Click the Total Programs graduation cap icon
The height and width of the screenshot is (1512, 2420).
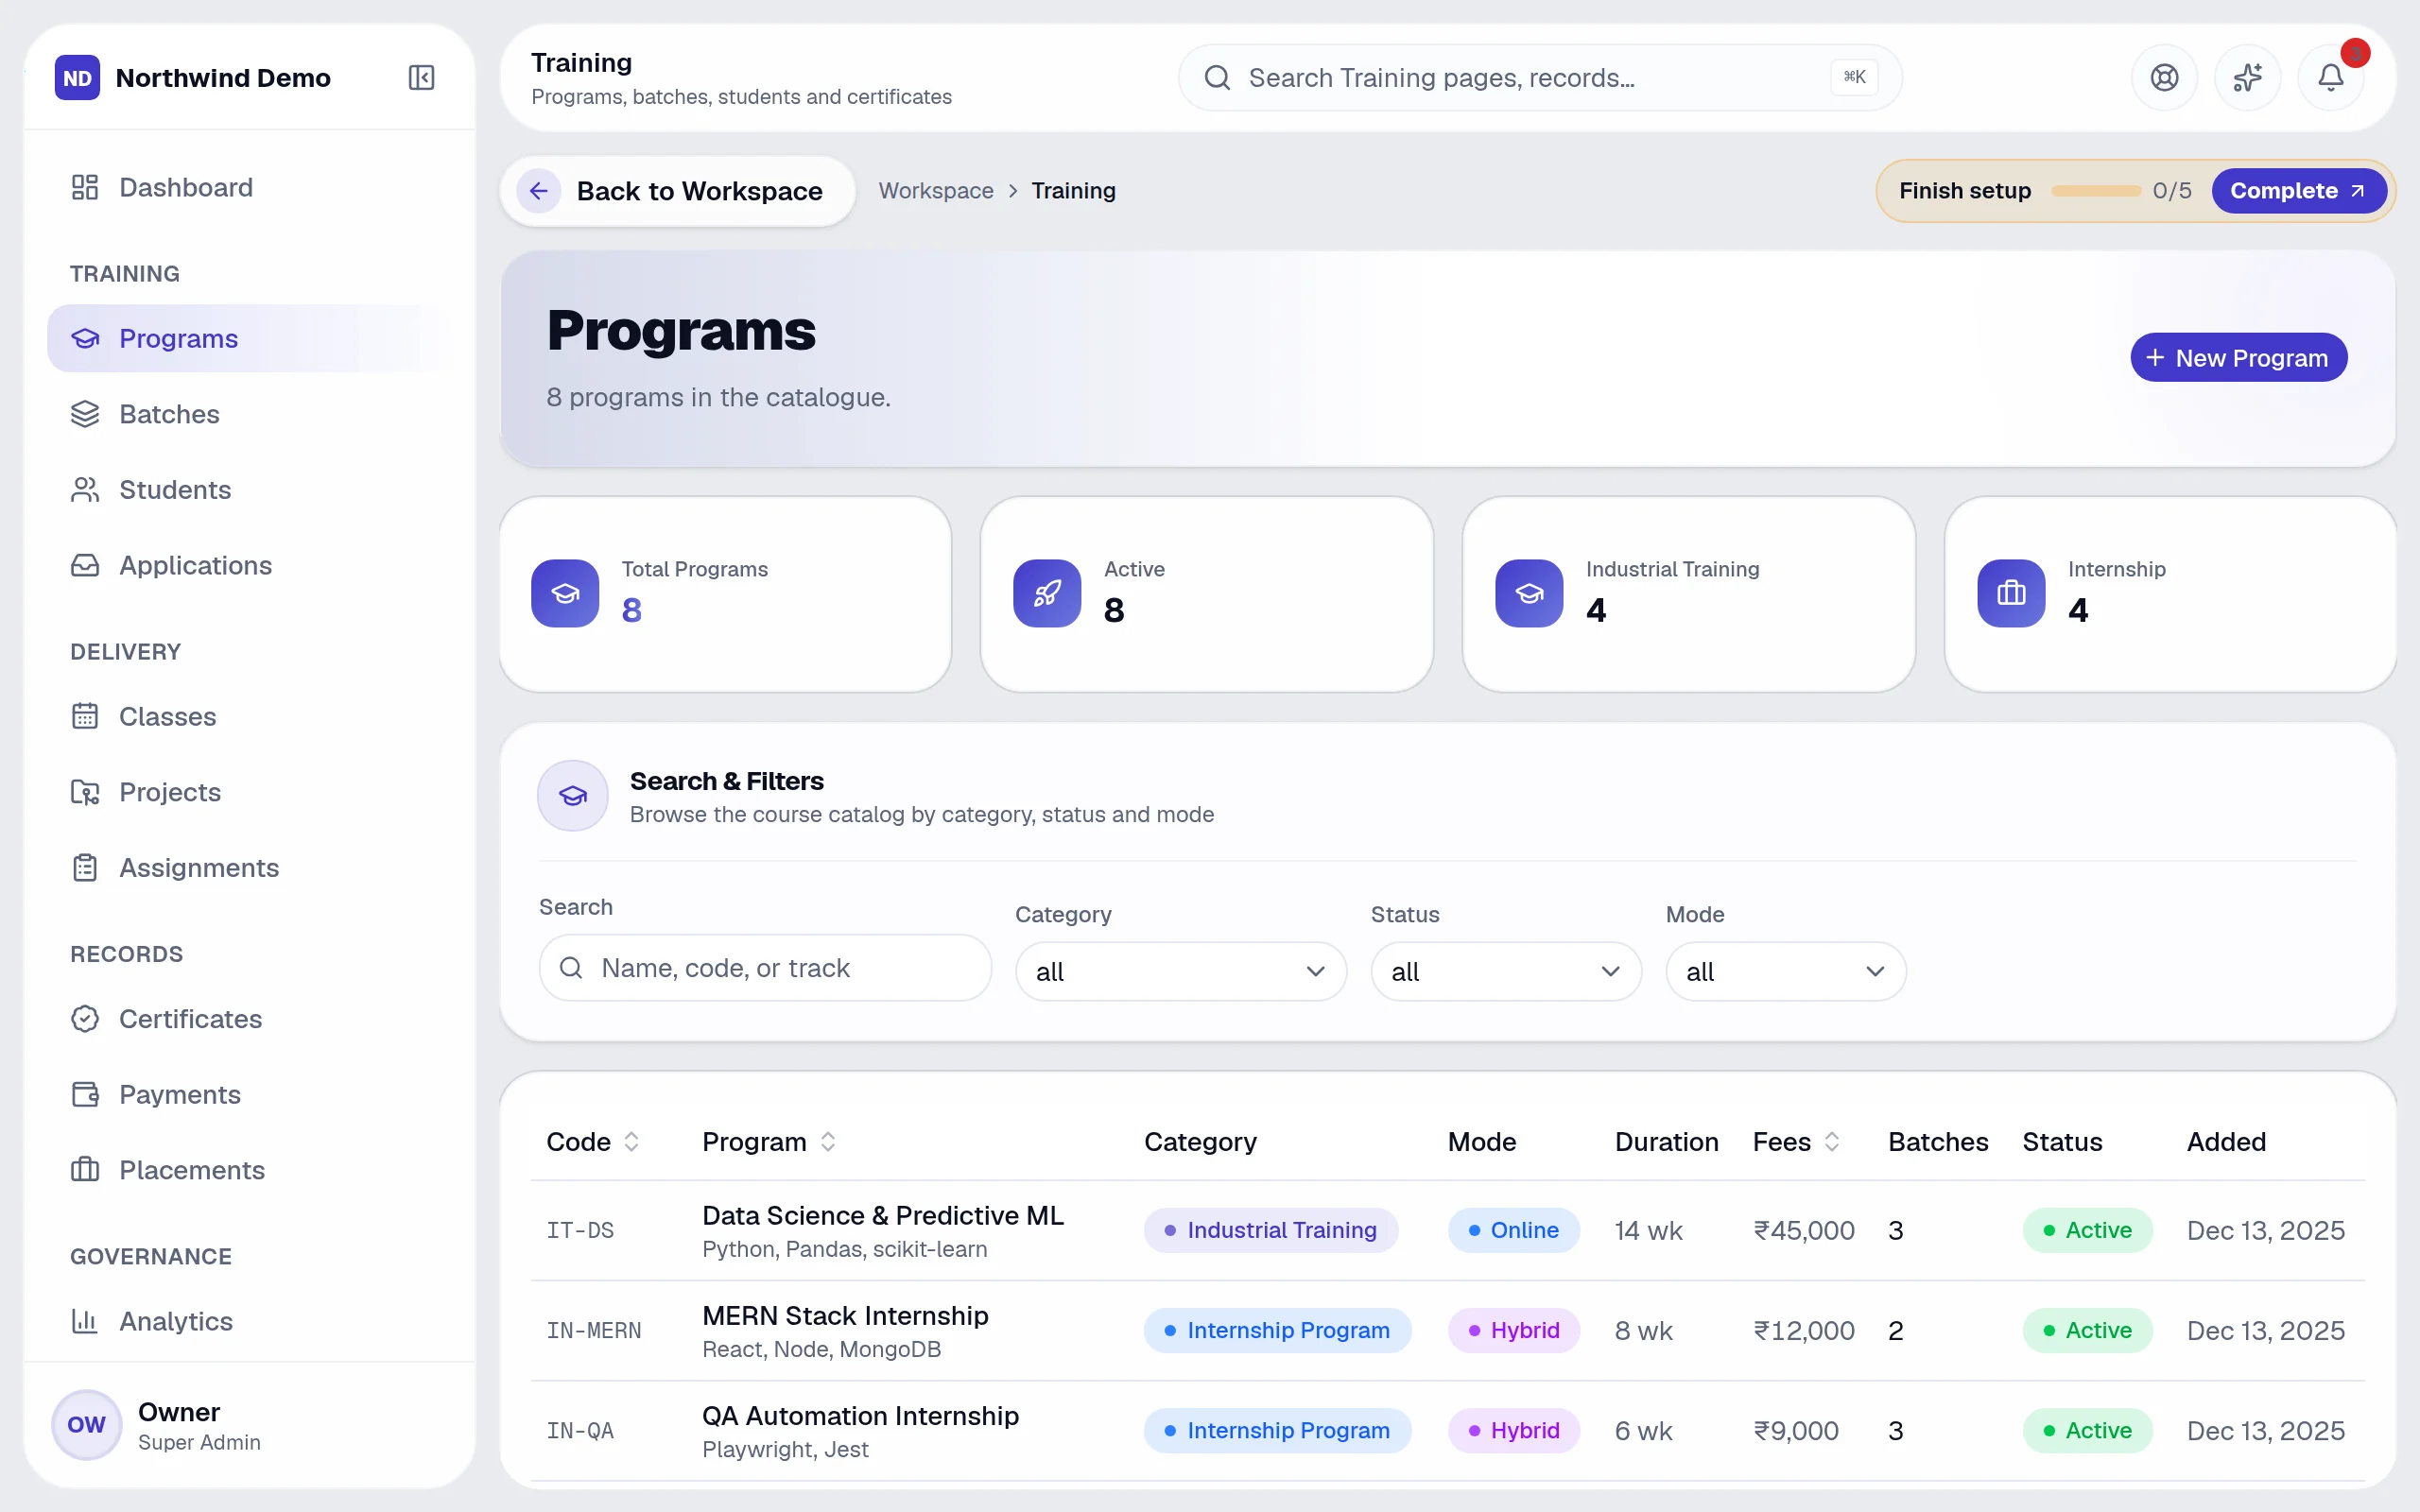tap(565, 593)
